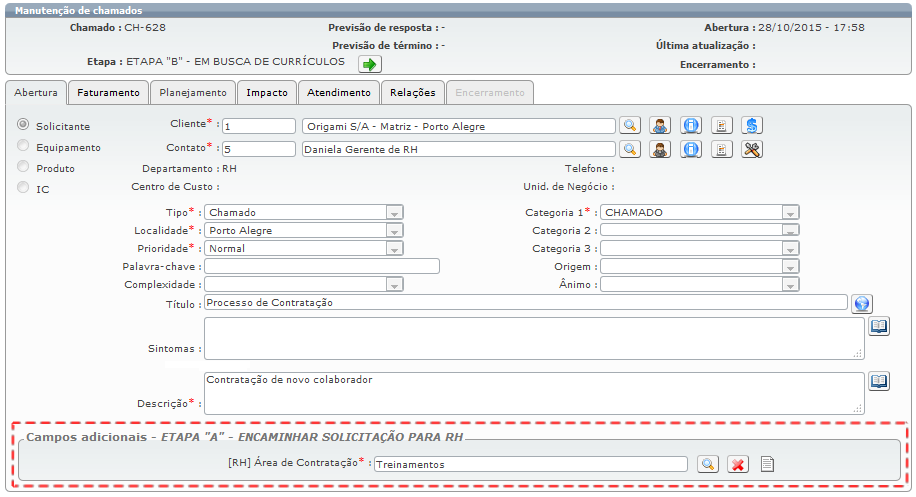
Task: Expand the Categoria 1 dropdown
Action: pyautogui.click(x=790, y=213)
